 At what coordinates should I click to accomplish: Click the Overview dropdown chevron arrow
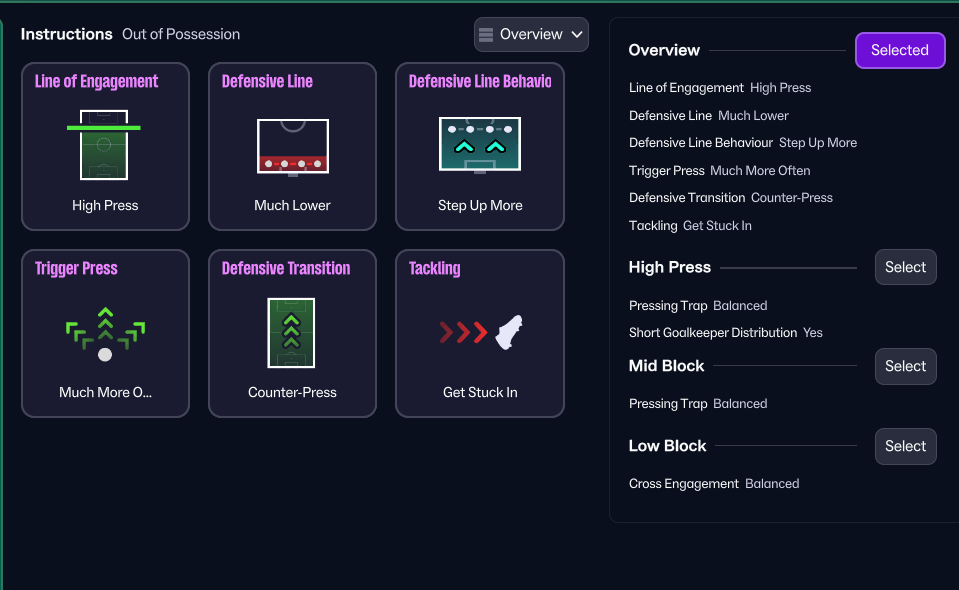point(576,35)
